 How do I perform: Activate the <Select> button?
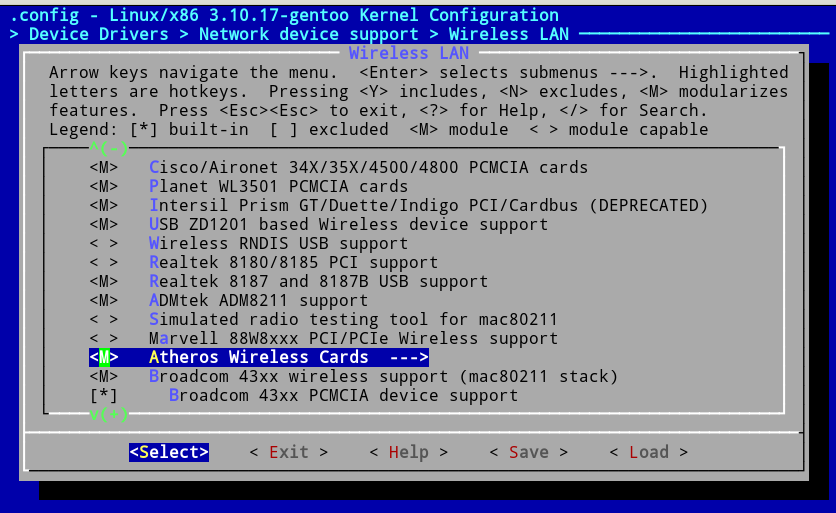(168, 452)
